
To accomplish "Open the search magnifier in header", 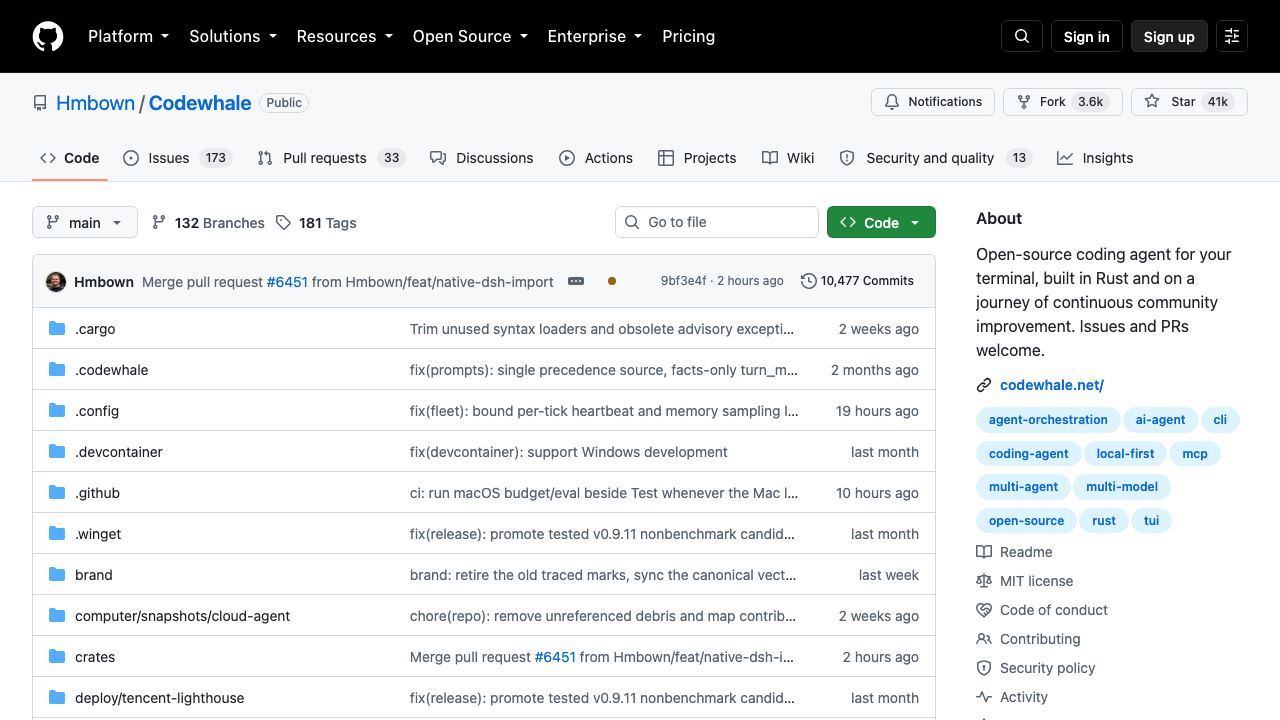I will coord(1022,36).
